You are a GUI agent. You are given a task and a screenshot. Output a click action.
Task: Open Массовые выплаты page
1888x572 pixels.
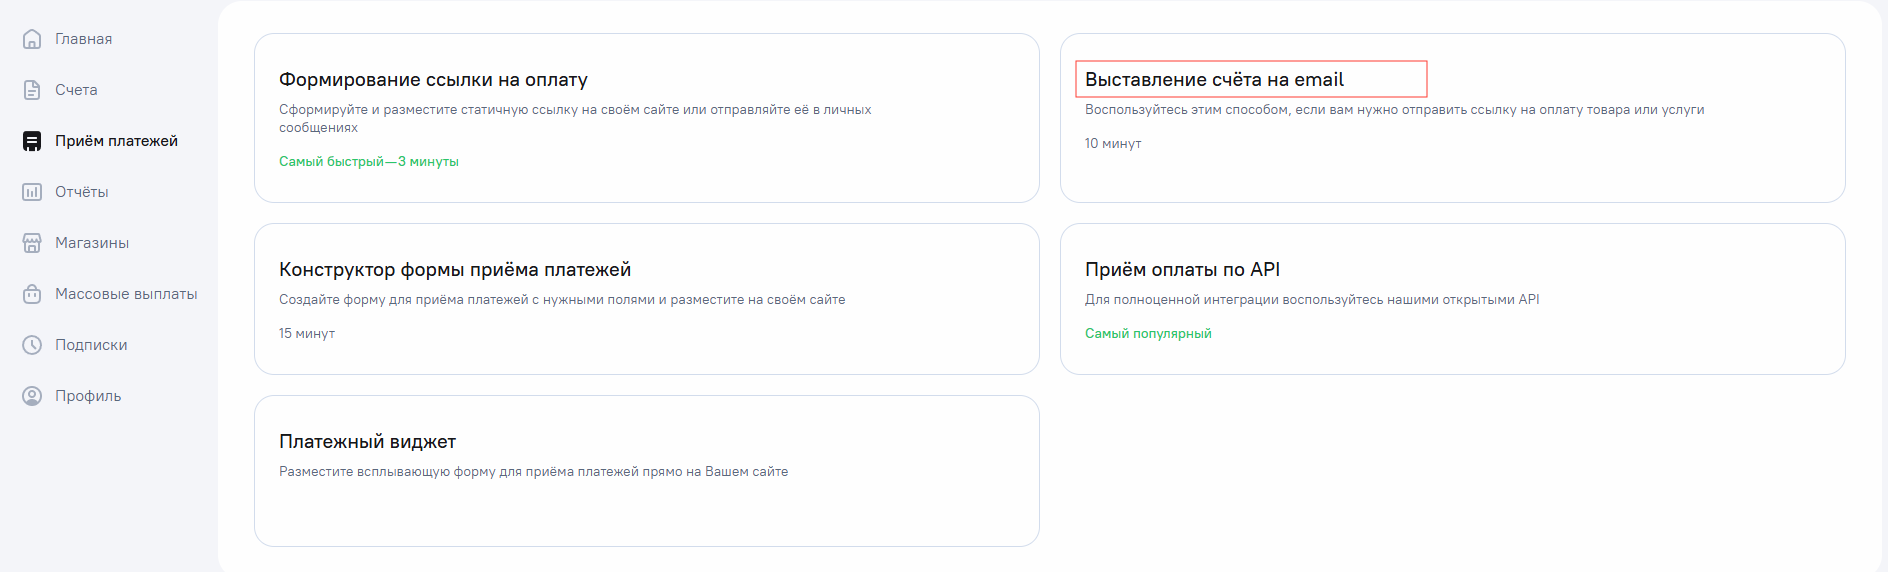click(x=126, y=294)
